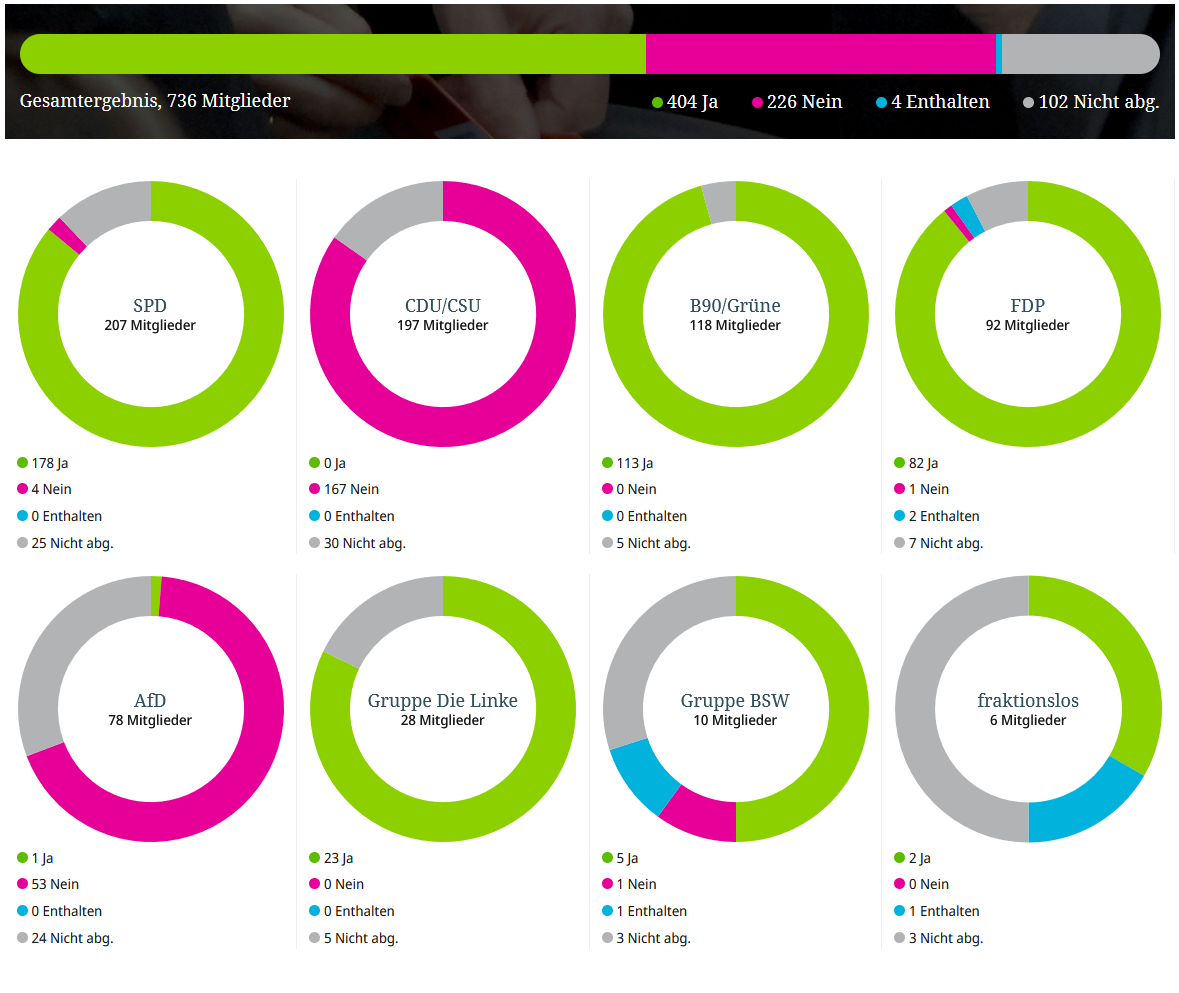Select the Gruppe BSW '1 Nein' legend entry
1179x993 pixels.
click(x=629, y=884)
